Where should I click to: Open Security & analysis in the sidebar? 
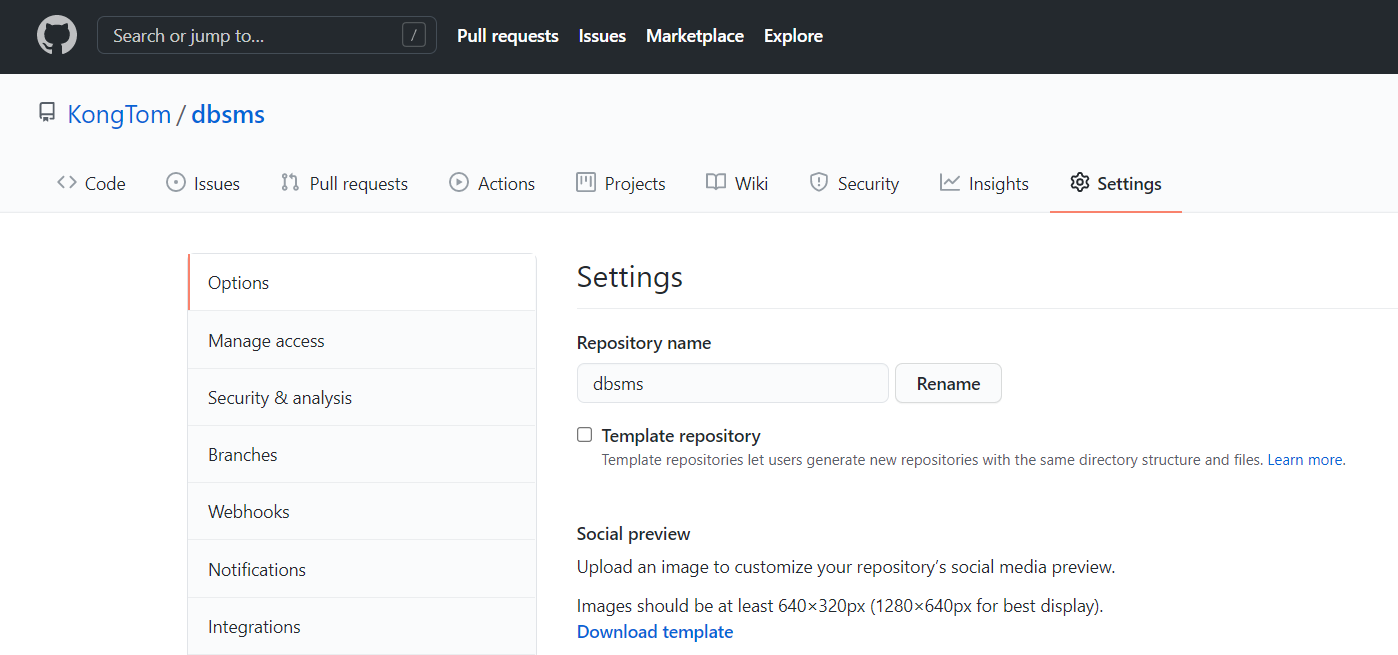[362, 397]
